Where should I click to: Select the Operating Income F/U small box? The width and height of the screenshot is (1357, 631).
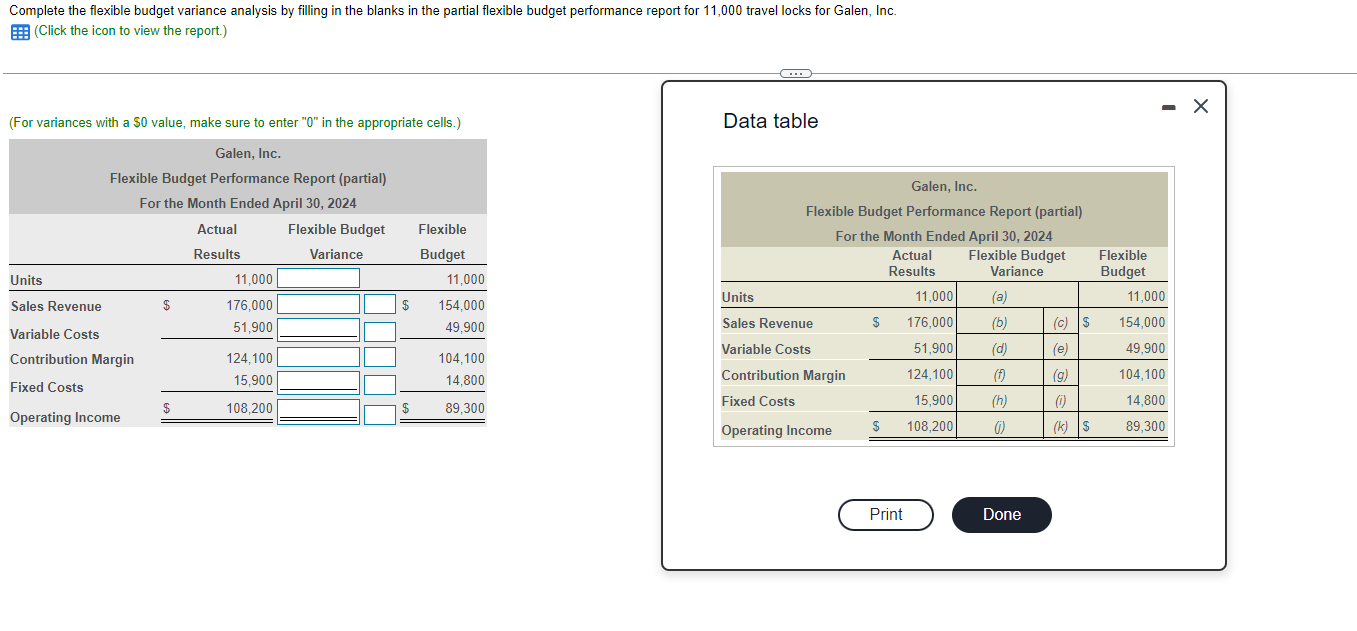(379, 414)
